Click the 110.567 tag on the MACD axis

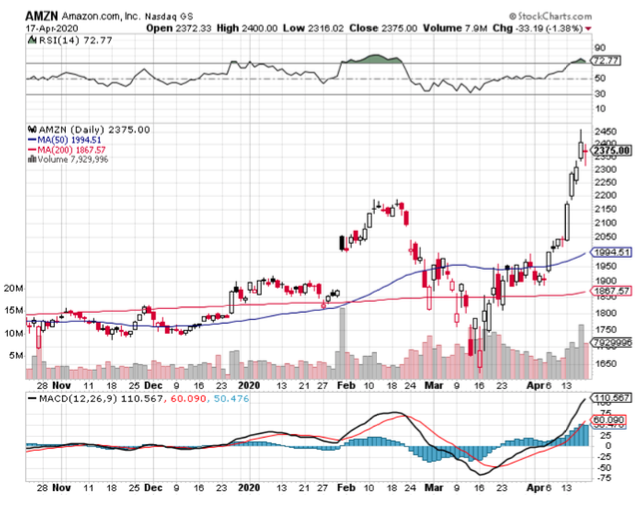pyautogui.click(x=612, y=397)
